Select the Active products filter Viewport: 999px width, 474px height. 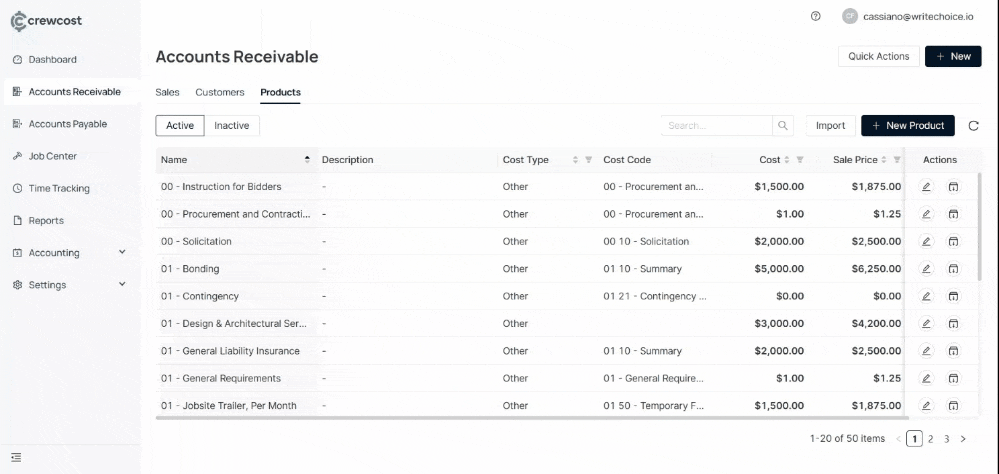click(x=180, y=126)
